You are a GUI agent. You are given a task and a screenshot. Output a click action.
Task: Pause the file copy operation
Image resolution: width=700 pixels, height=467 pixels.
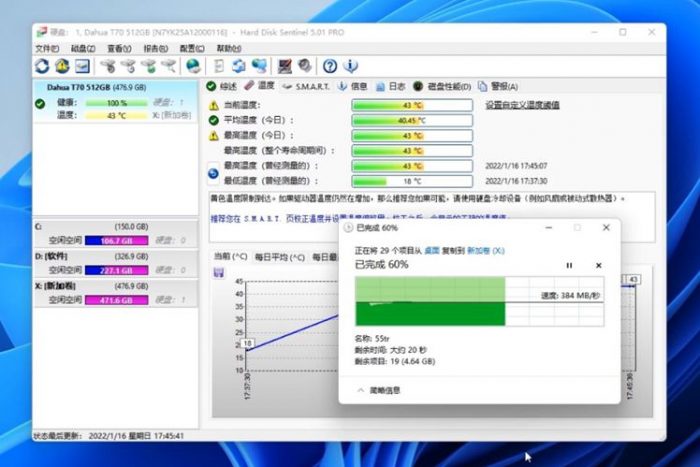[570, 265]
